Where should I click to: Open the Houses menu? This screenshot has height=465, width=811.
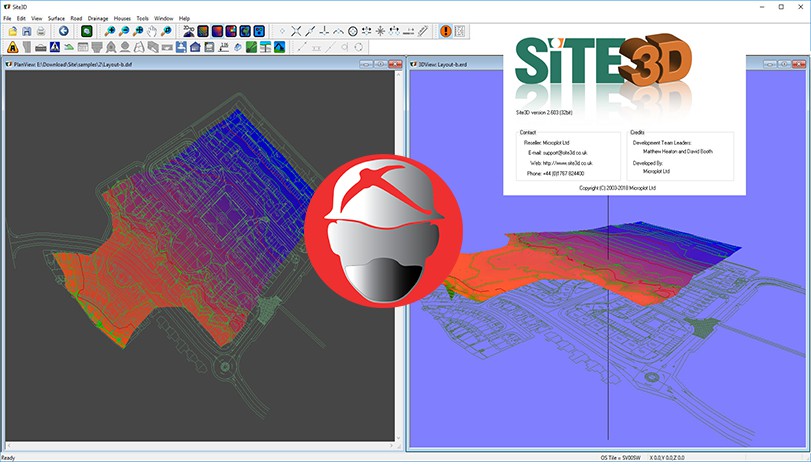coord(123,18)
